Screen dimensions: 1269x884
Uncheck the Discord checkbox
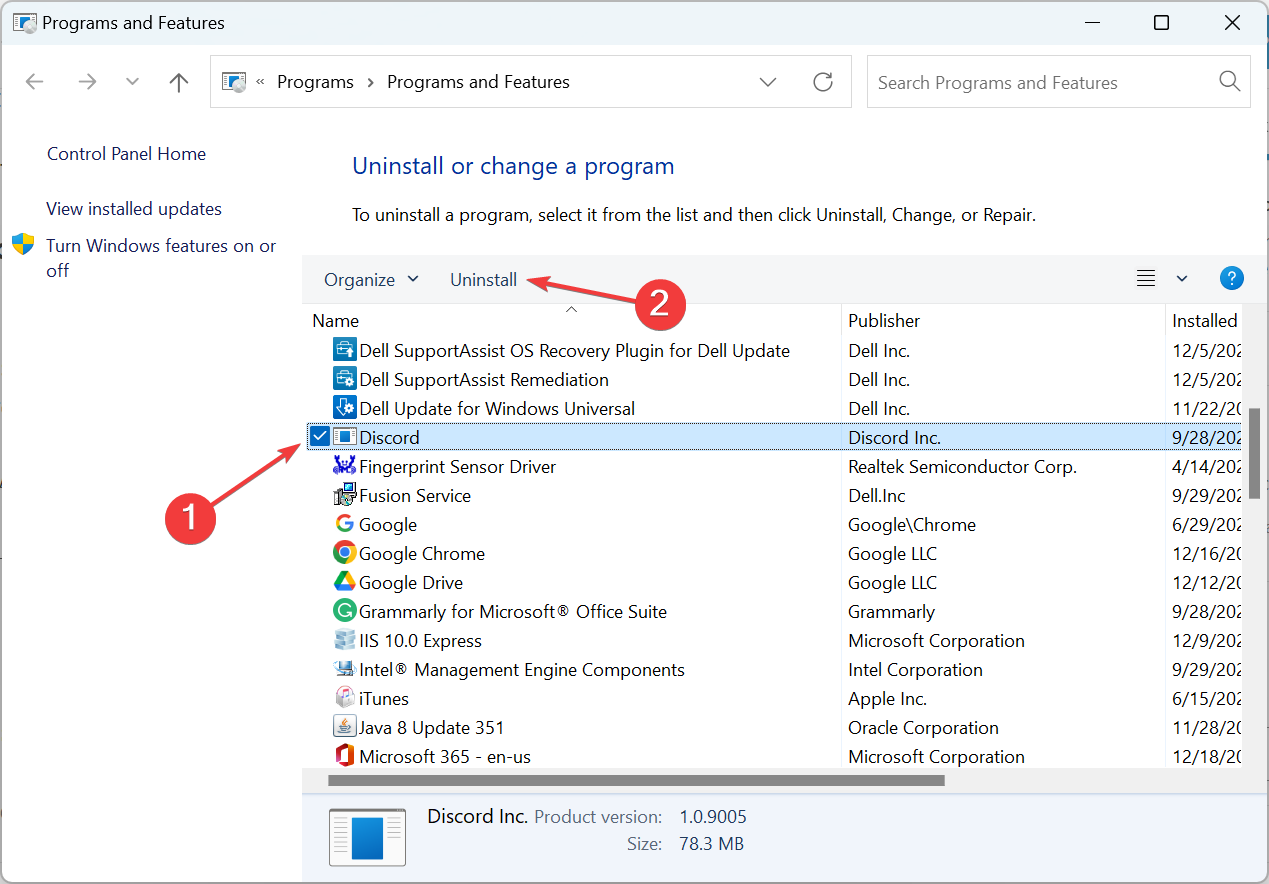[x=319, y=437]
